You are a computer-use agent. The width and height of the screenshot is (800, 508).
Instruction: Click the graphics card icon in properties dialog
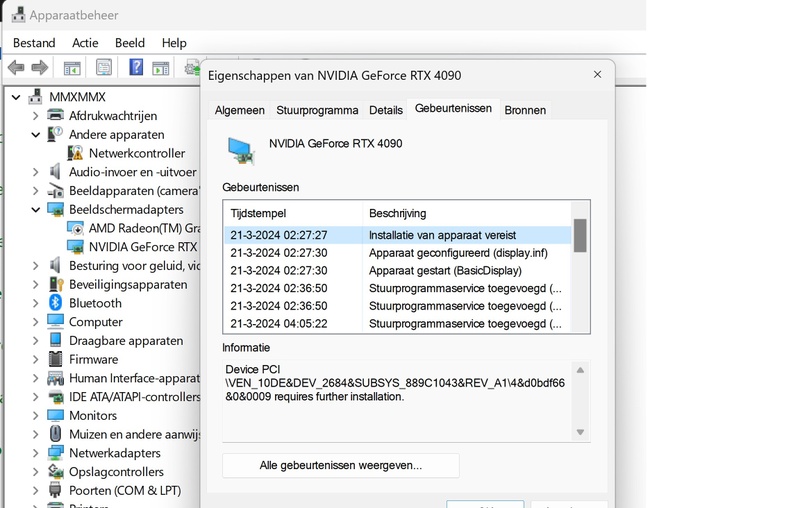tap(241, 151)
